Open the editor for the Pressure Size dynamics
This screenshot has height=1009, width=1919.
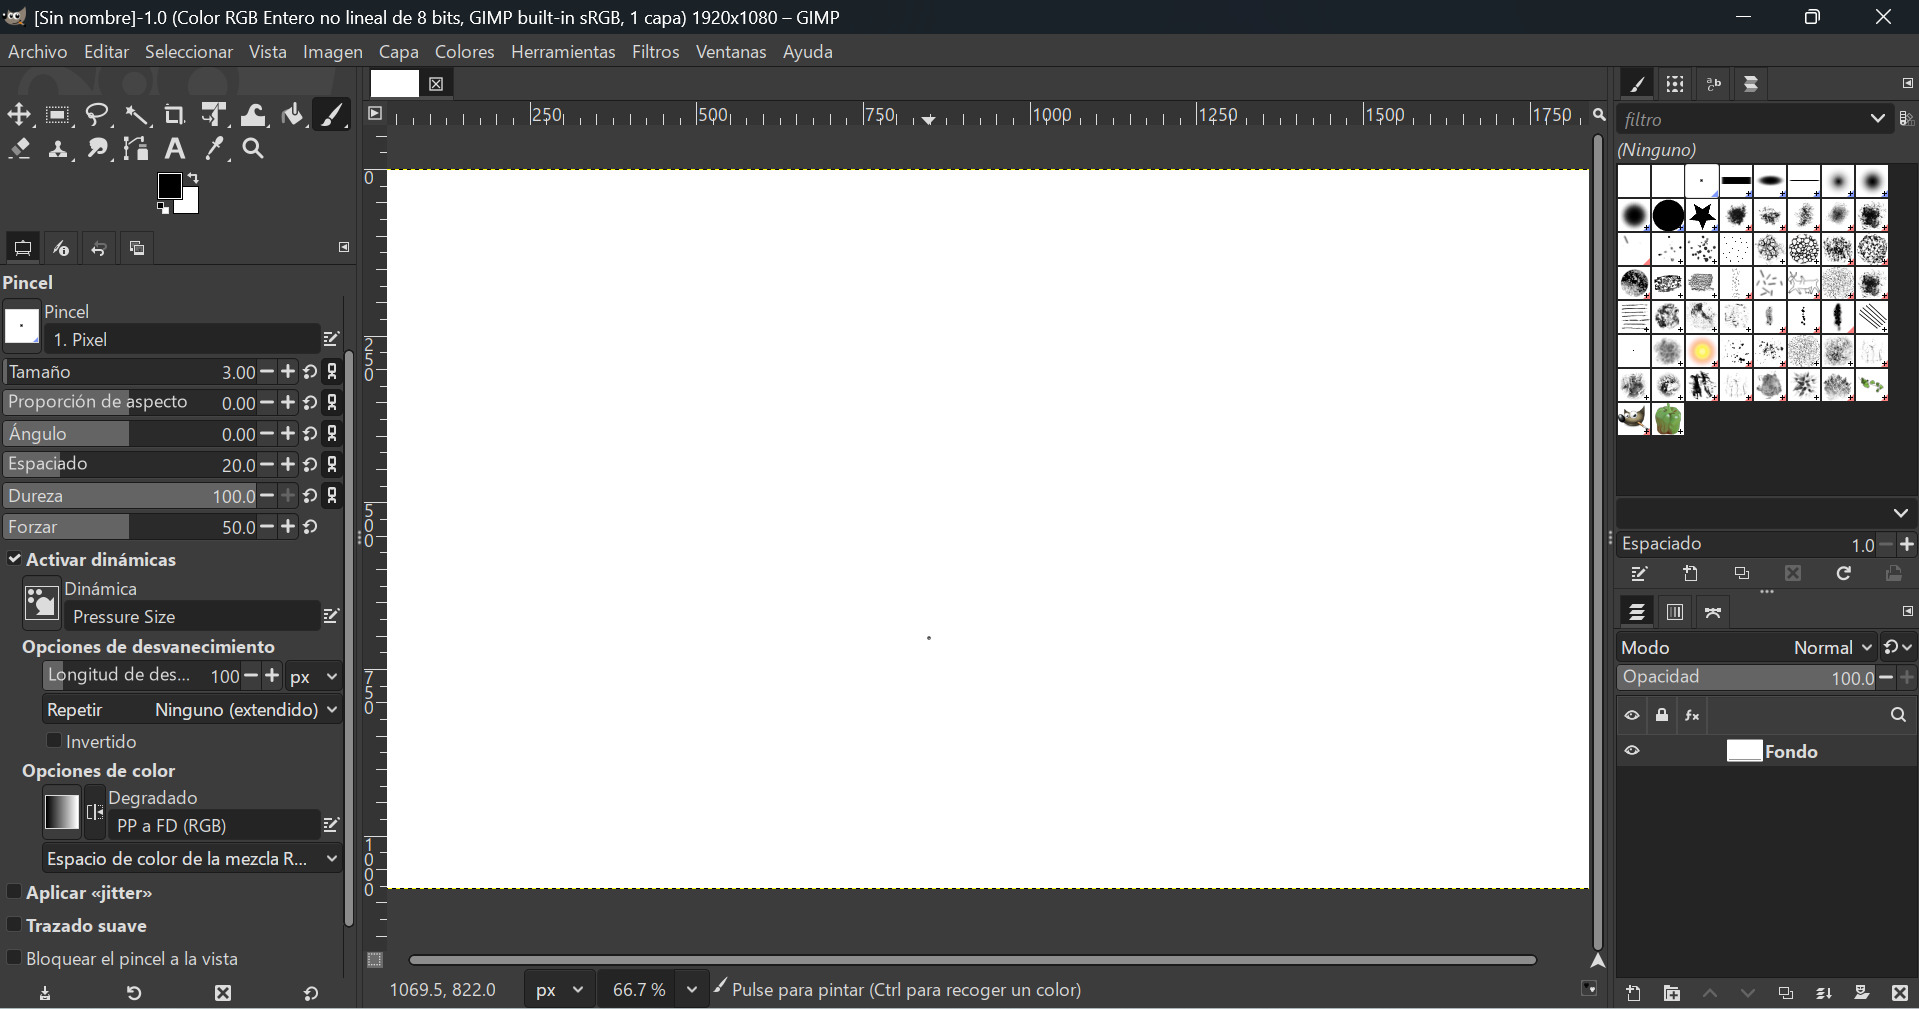[331, 616]
